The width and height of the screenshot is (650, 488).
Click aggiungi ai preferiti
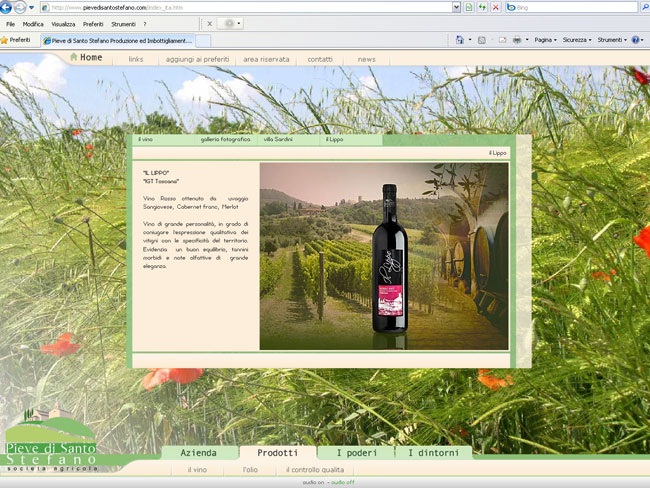pyautogui.click(x=197, y=59)
